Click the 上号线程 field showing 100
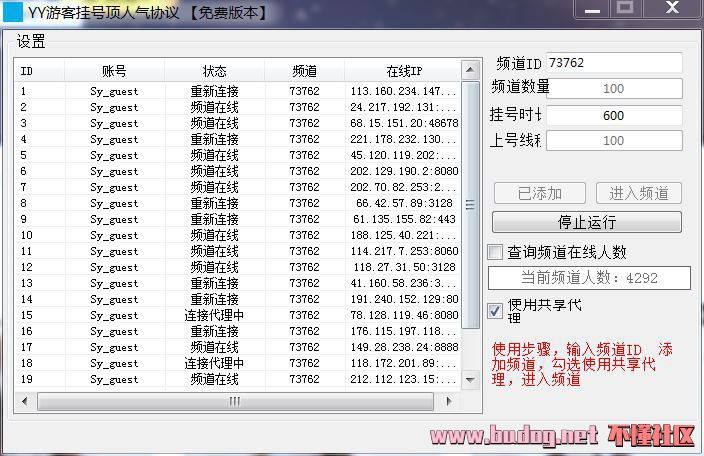Viewport: 704px width, 456px height. [x=614, y=140]
